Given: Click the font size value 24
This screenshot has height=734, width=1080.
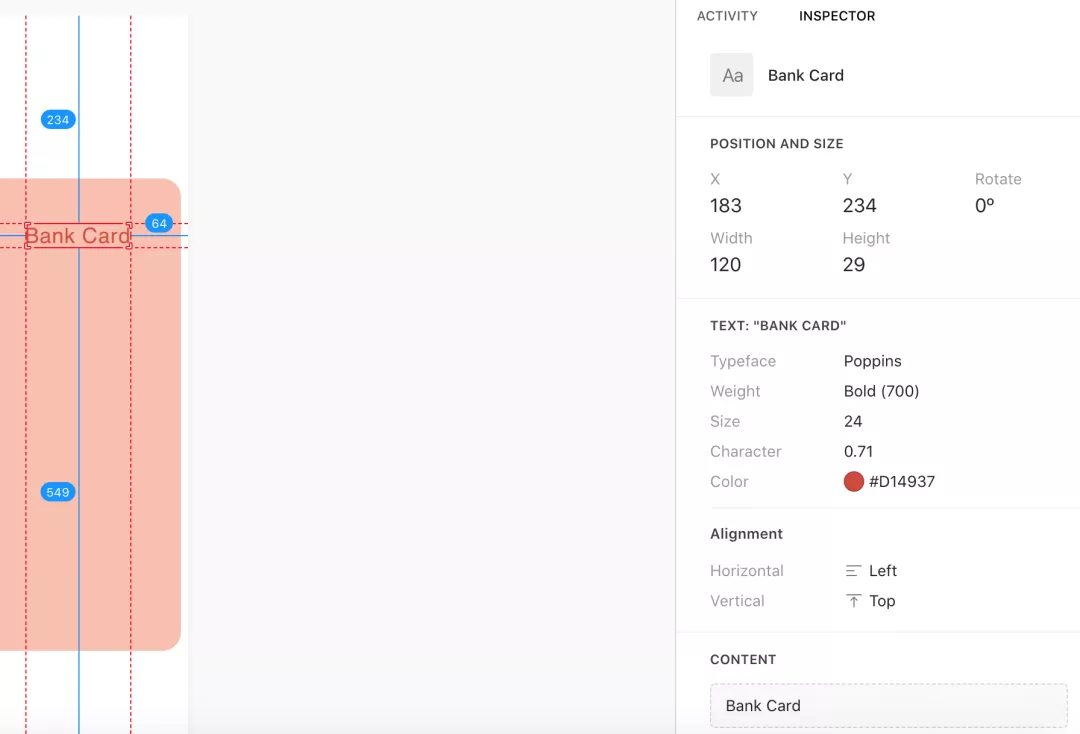Looking at the screenshot, I should 853,421.
